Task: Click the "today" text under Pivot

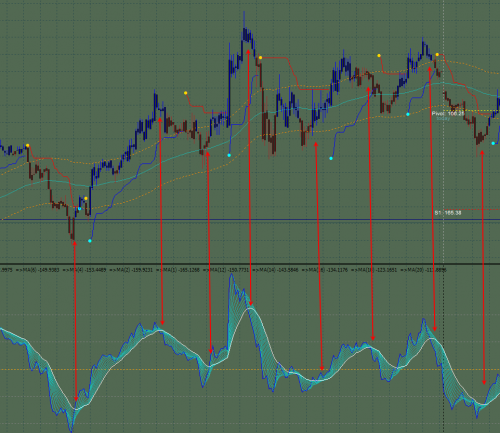Action: coord(443,118)
